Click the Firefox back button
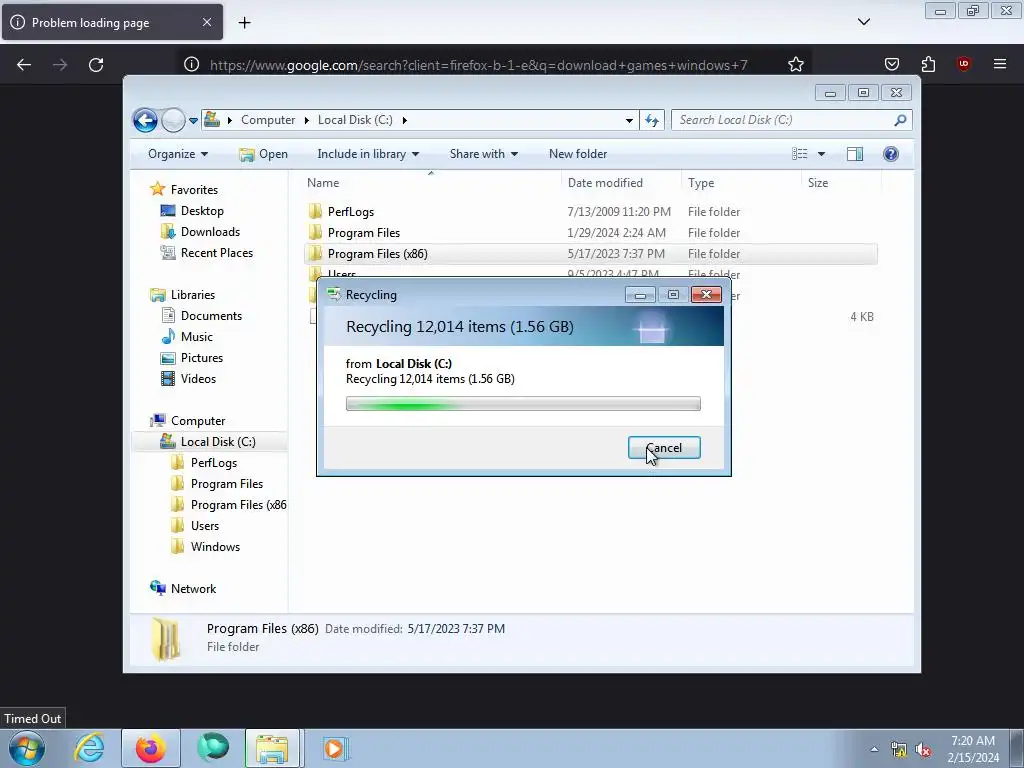The height and width of the screenshot is (768, 1024). pos(24,64)
